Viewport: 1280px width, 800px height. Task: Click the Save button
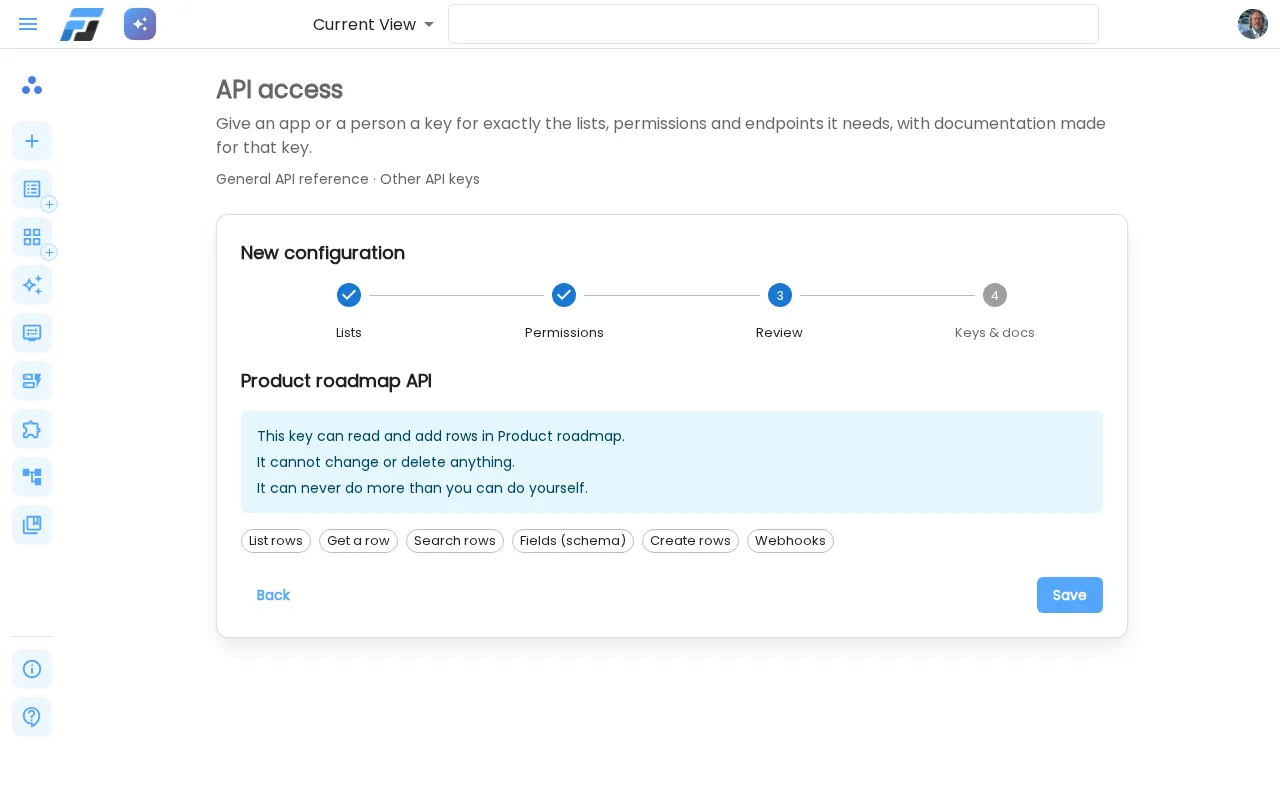click(1070, 595)
